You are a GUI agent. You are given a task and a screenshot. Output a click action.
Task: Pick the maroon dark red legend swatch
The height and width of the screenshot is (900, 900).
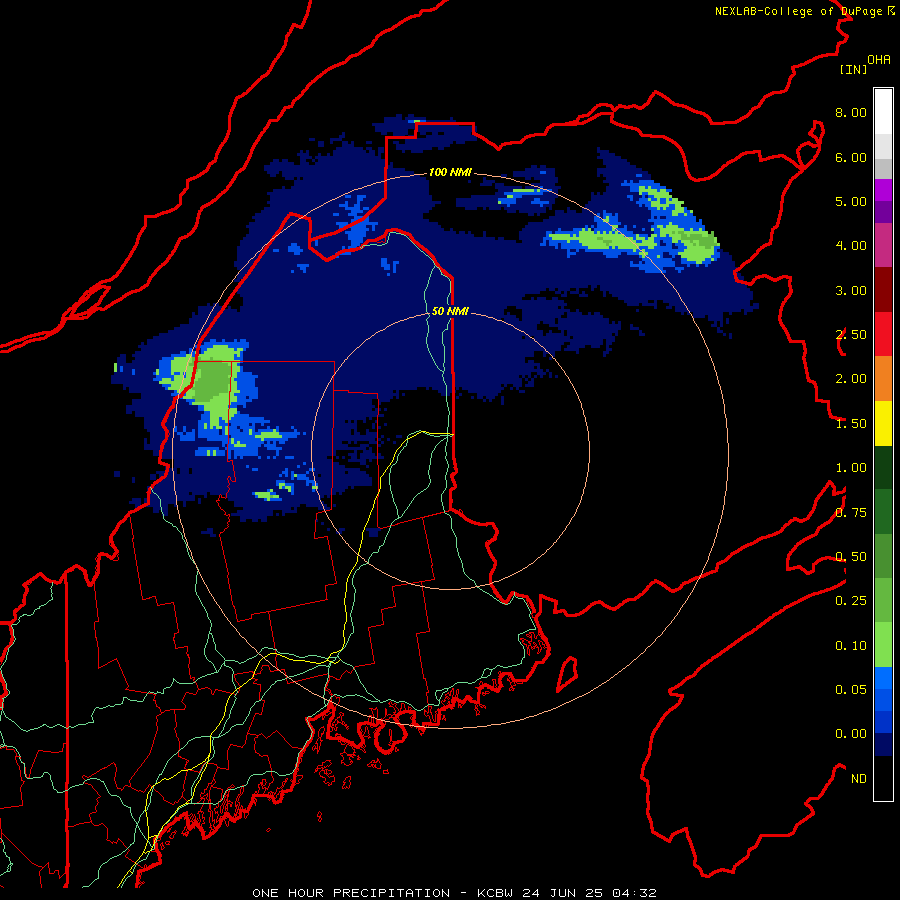click(x=883, y=290)
